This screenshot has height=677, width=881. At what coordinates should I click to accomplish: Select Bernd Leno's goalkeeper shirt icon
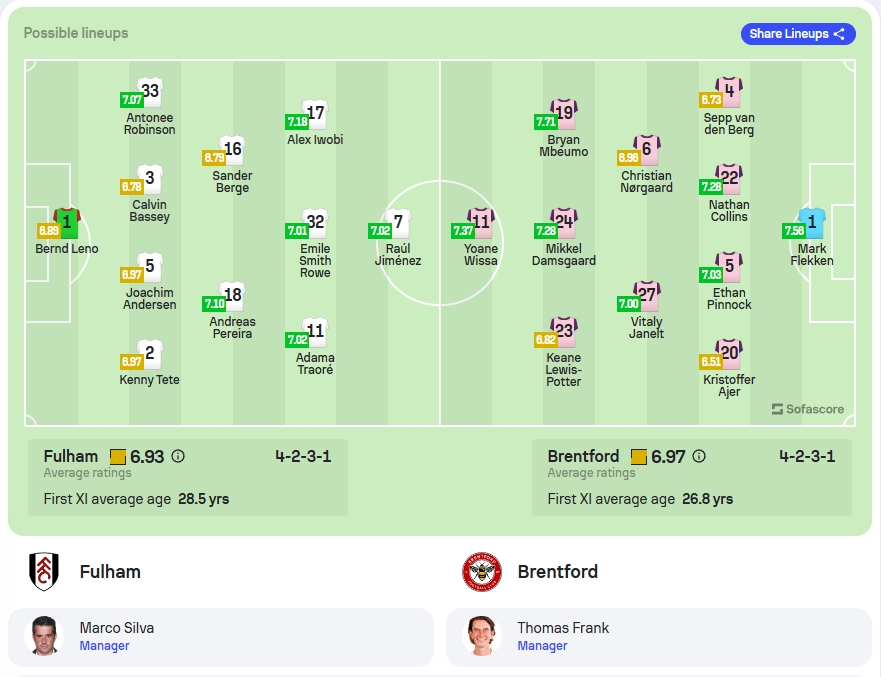tap(67, 222)
